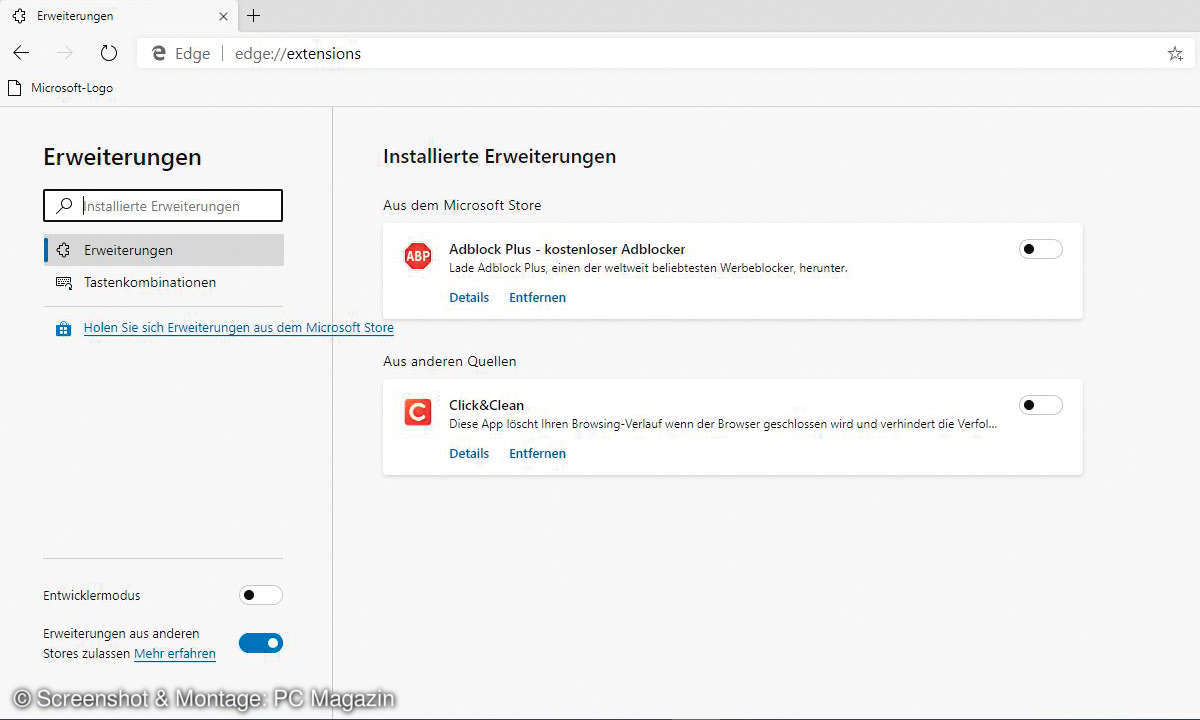Click the Installierte Erweiterungen search field

[163, 206]
